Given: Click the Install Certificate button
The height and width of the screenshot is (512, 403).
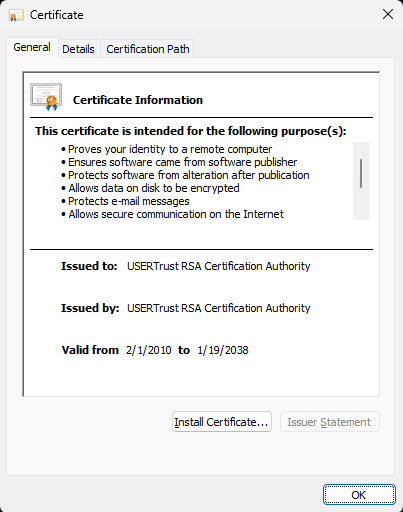Looking at the screenshot, I should click(222, 422).
